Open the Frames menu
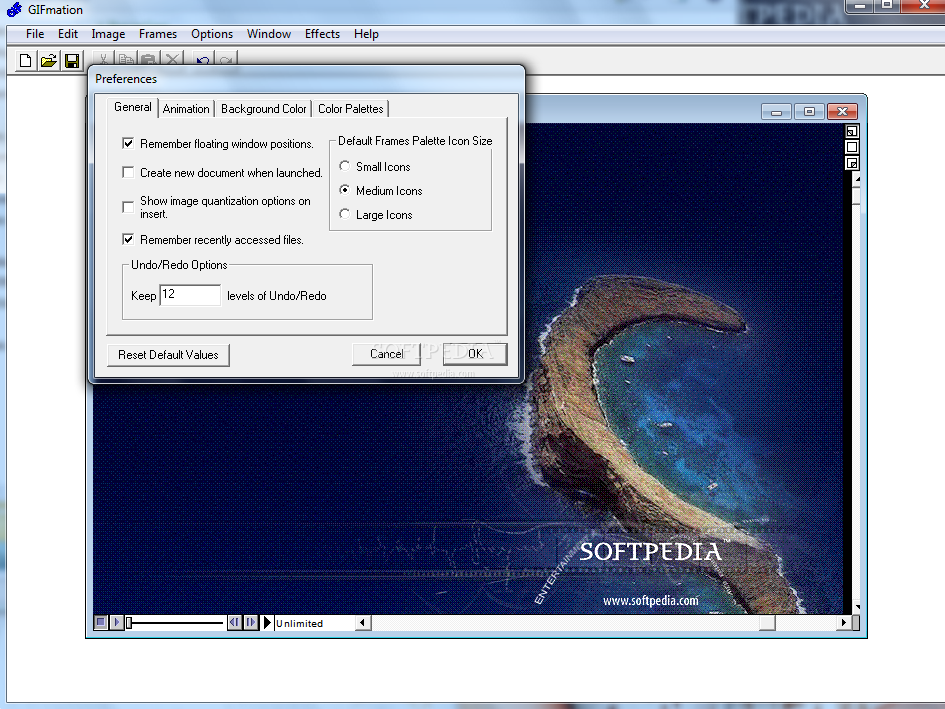Image resolution: width=945 pixels, height=709 pixels. [158, 34]
